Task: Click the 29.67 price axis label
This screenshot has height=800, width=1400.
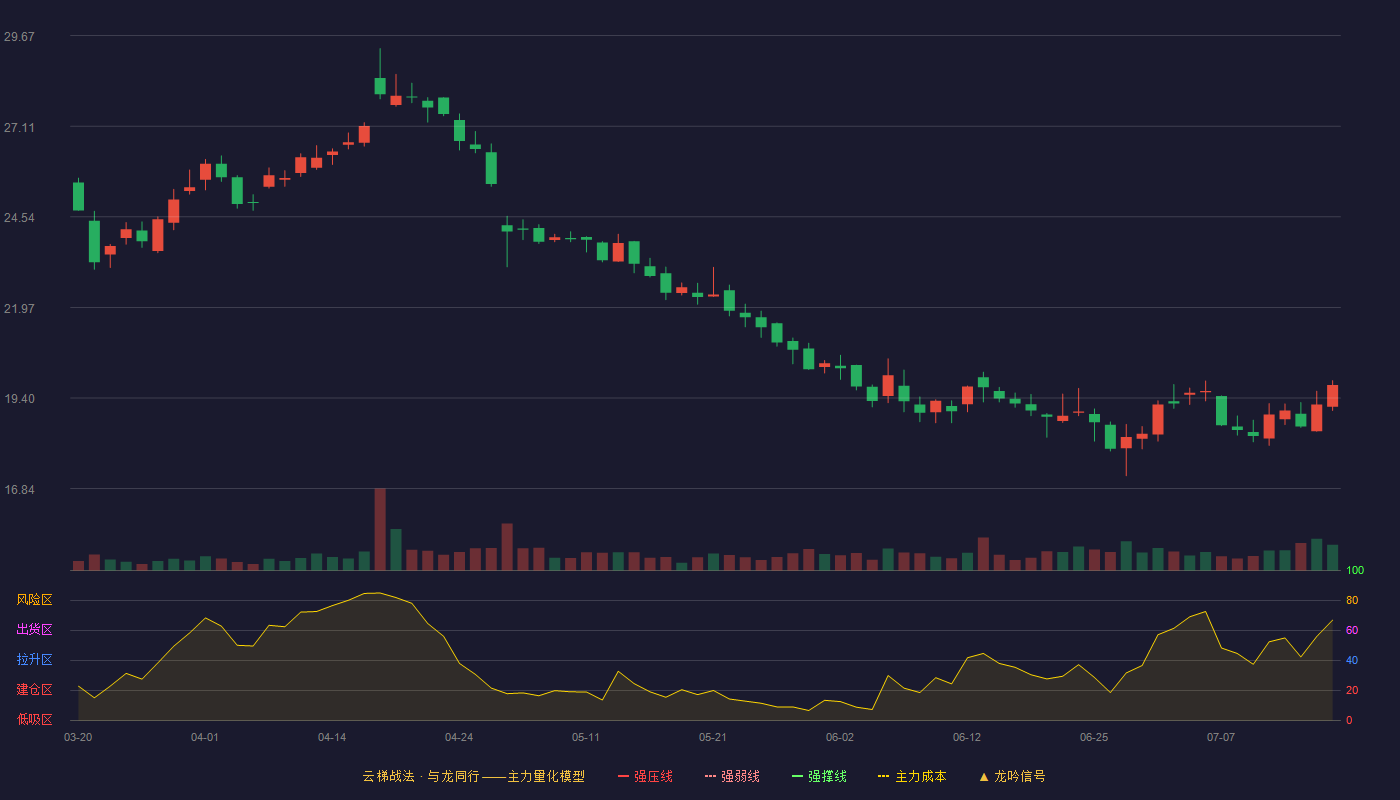Action: pyautogui.click(x=19, y=36)
